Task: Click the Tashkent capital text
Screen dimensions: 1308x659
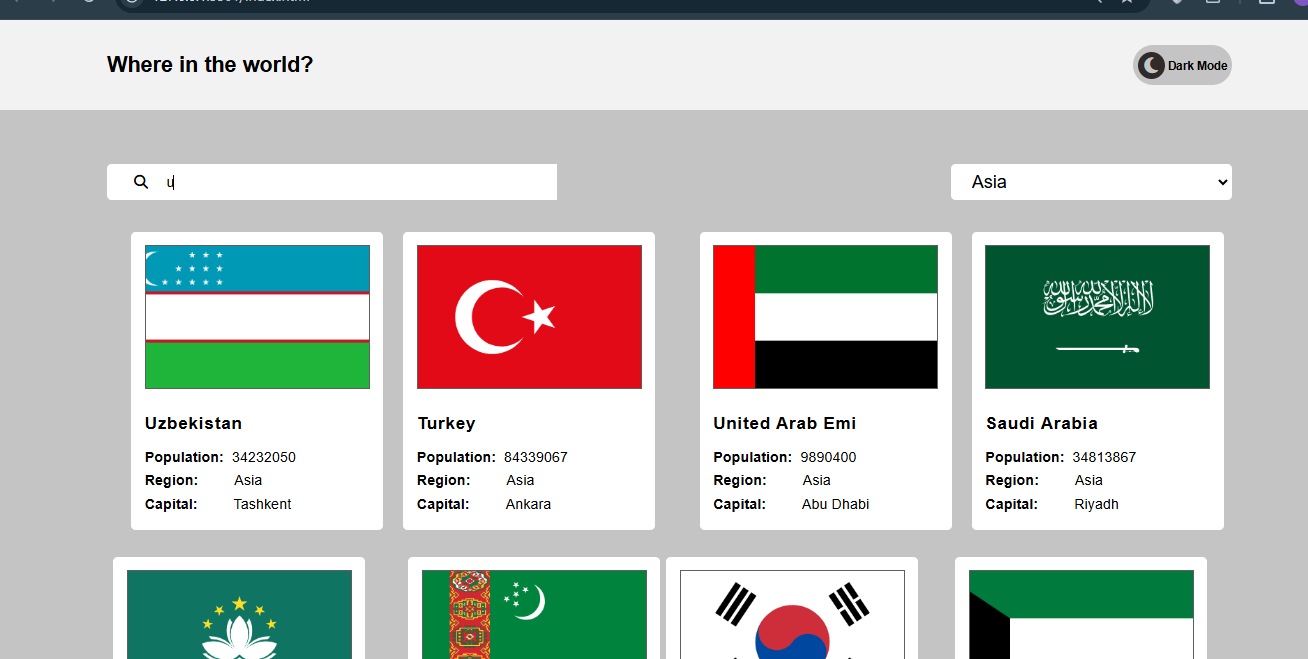Action: pyautogui.click(x=262, y=504)
